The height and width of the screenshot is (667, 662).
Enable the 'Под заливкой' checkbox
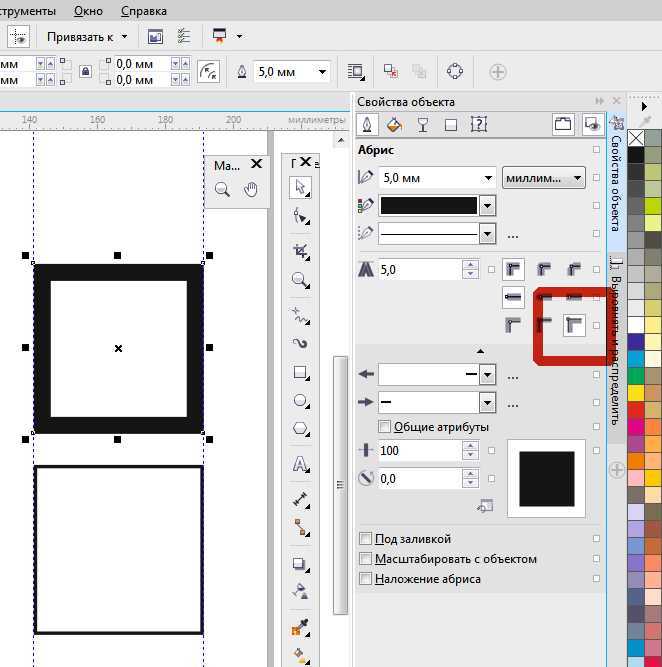tap(366, 539)
